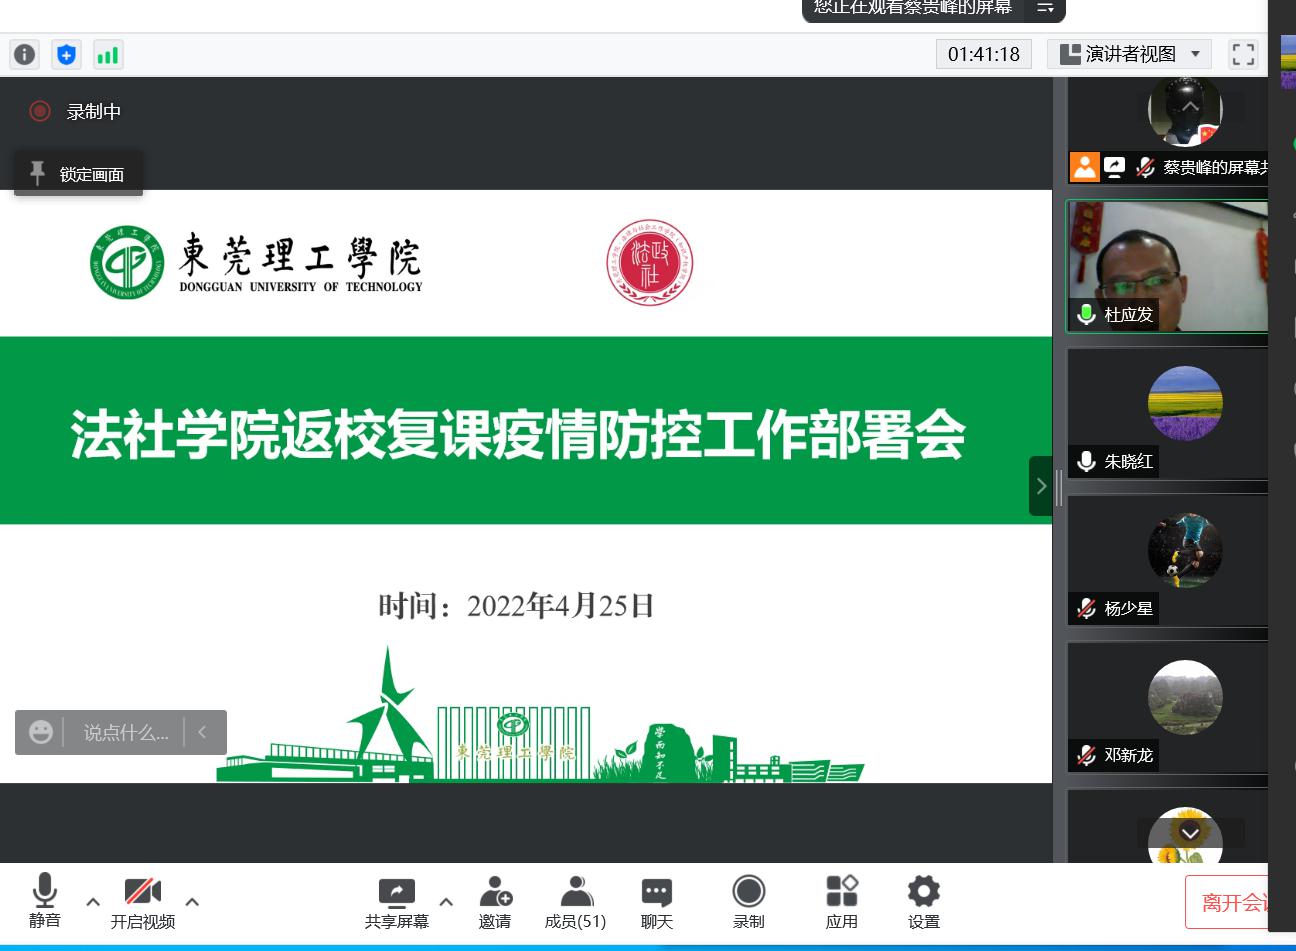The height and width of the screenshot is (951, 1296).
Task: Open the 演讲者视图 view dropdown
Action: tap(1130, 54)
